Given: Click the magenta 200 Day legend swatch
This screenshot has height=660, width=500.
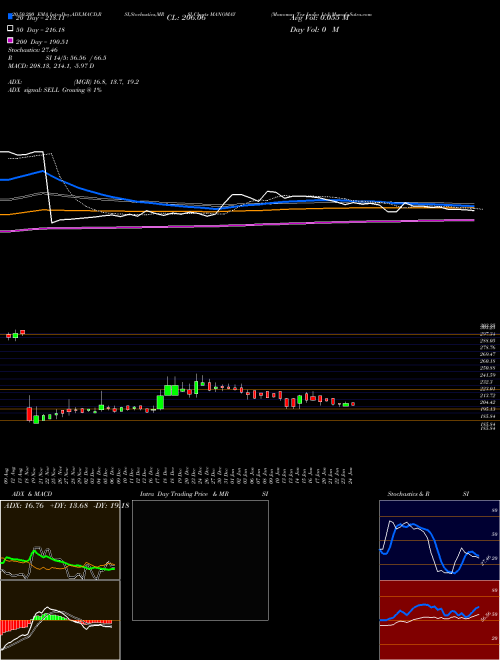Looking at the screenshot, I should (10, 40).
